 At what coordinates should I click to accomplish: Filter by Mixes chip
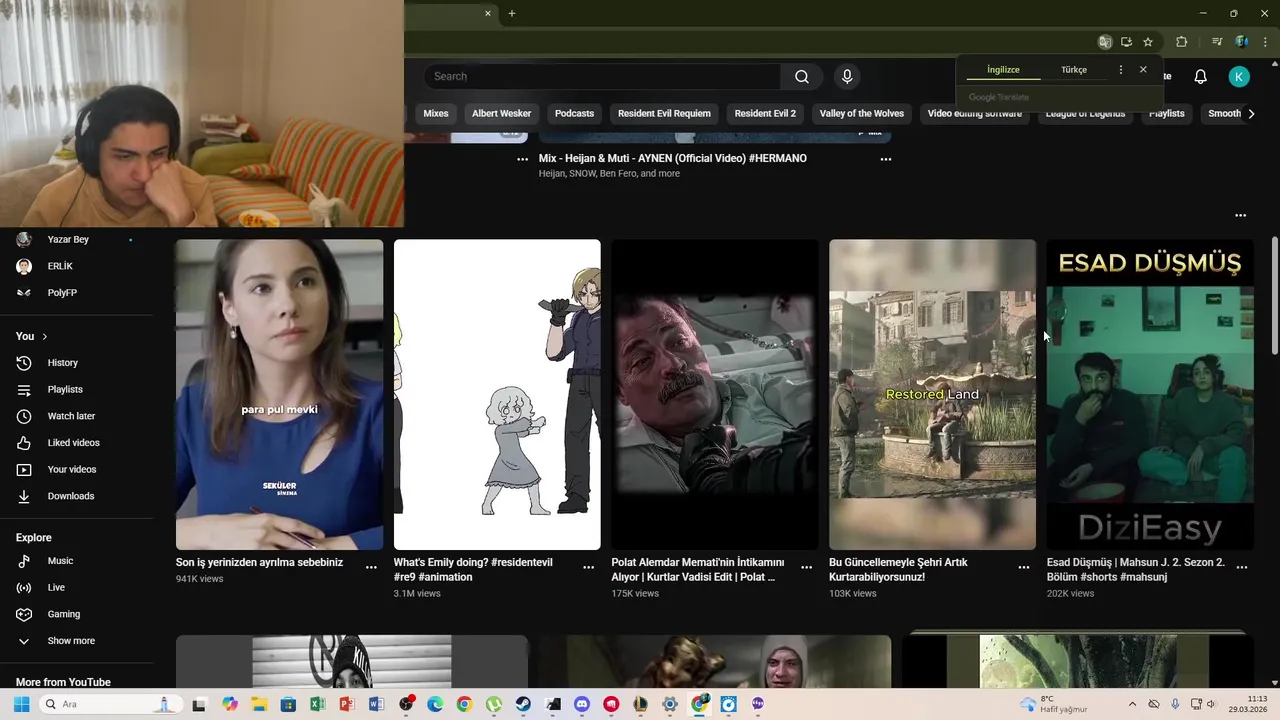pos(436,114)
